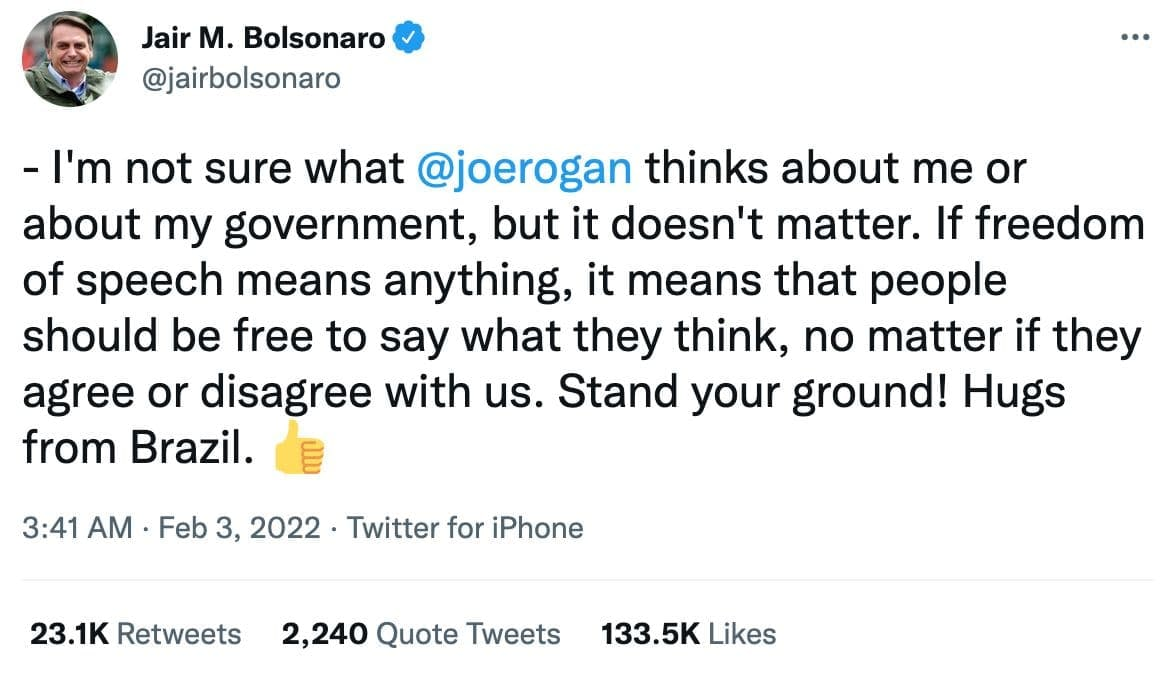1169x683 pixels.
Task: Open the three-dot more options menu
Action: [1135, 38]
